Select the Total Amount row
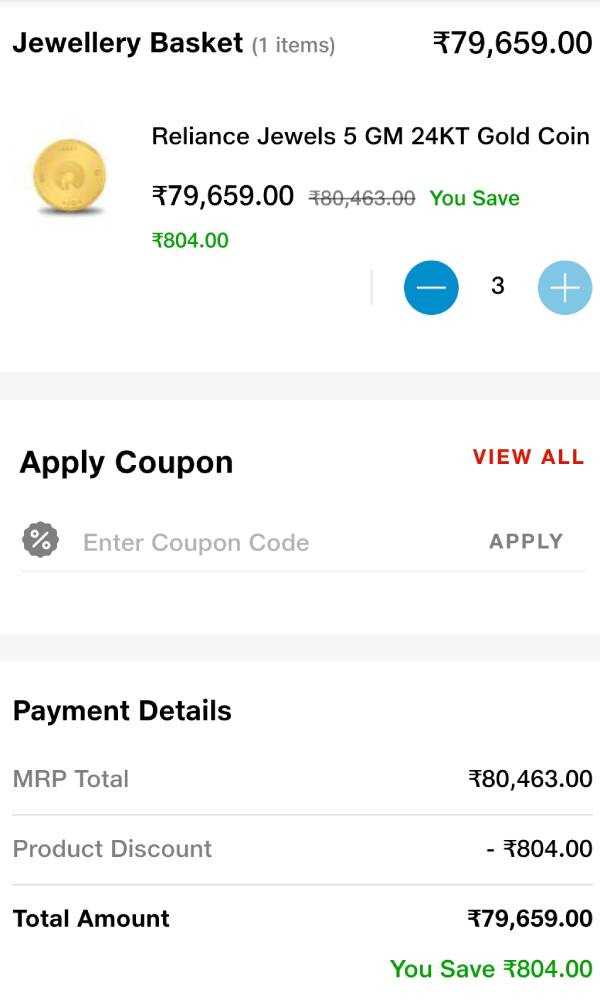The height and width of the screenshot is (1000, 600). coord(300,919)
